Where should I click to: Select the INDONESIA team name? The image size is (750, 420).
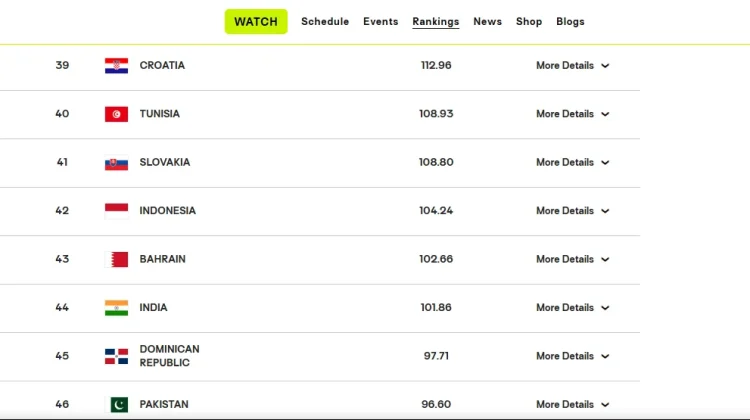coord(167,210)
